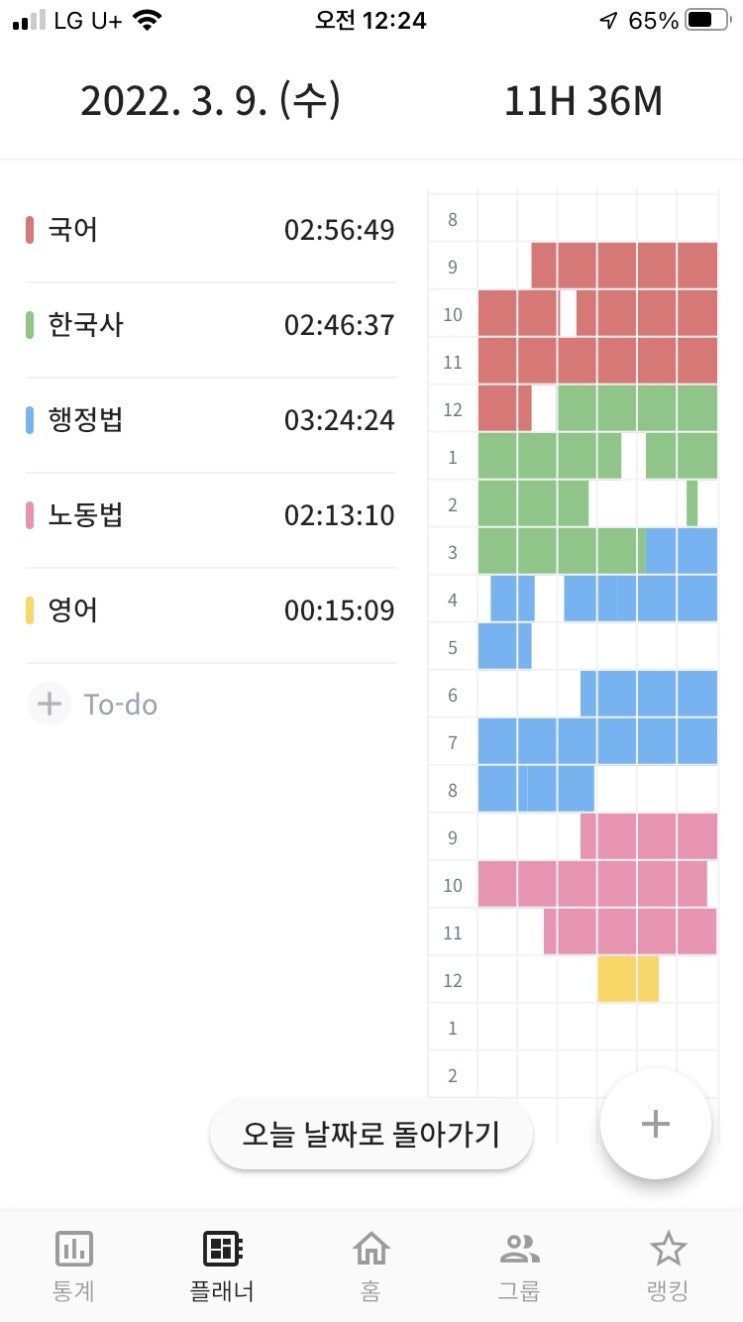743x1322 pixels.
Task: Open the 통계 statistics tab icon
Action: pos(73,1248)
